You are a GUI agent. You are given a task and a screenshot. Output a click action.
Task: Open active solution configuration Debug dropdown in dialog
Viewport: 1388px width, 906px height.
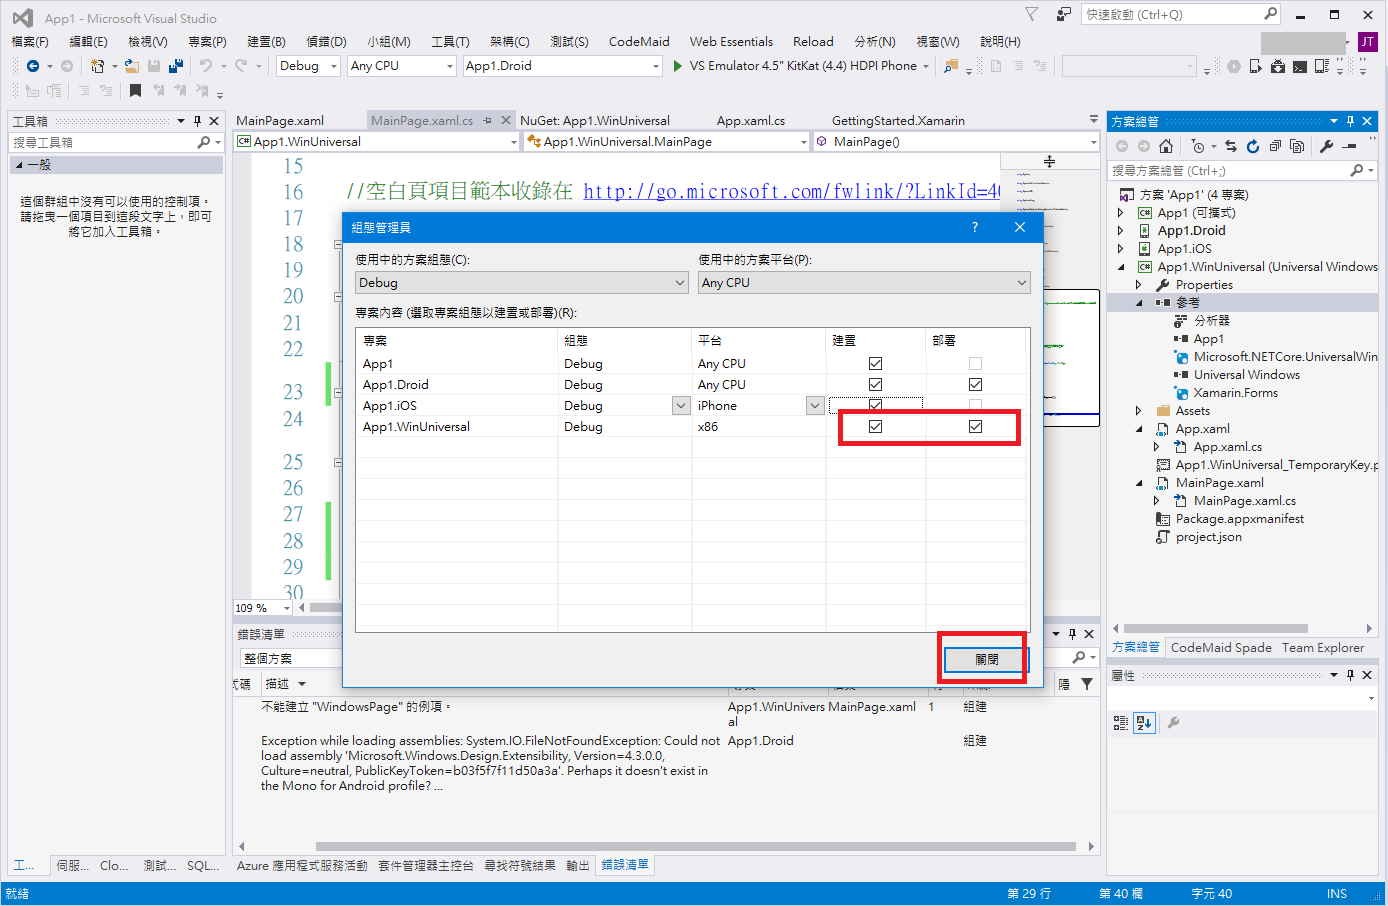(x=522, y=283)
